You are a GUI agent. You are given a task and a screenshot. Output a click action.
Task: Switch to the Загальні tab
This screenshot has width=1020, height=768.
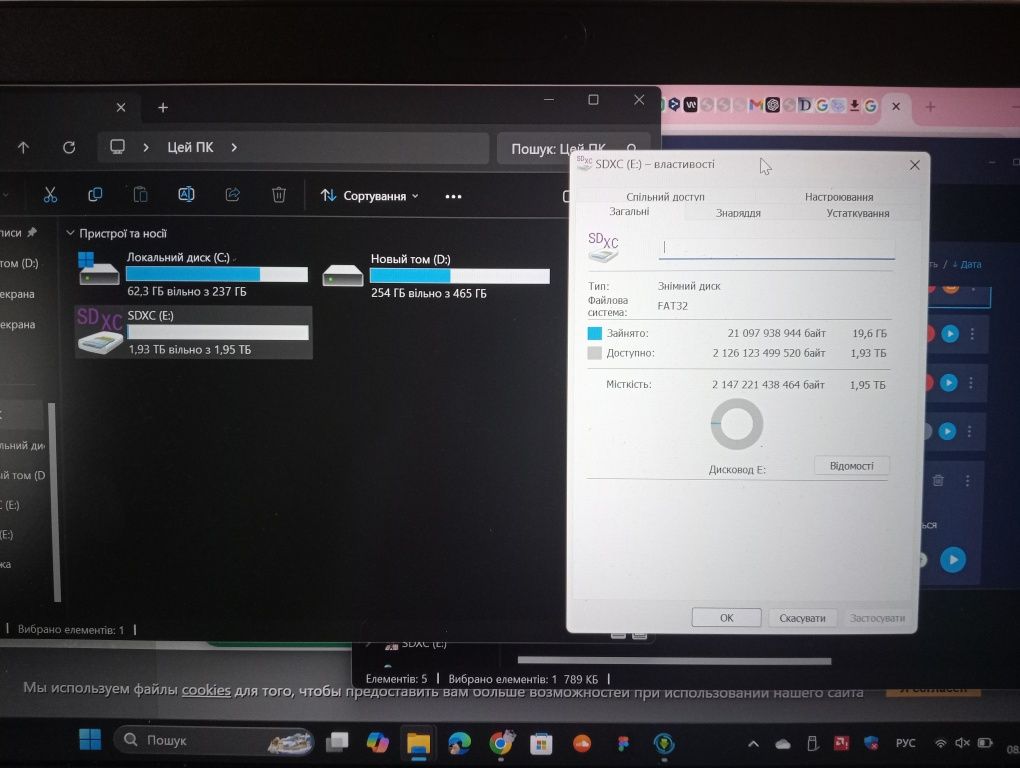(x=629, y=211)
